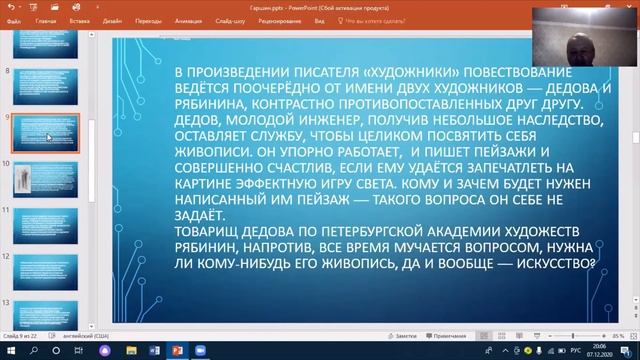Switch to the Главная ribbon tab
Viewport: 640px width, 360px height.
coord(46,21)
